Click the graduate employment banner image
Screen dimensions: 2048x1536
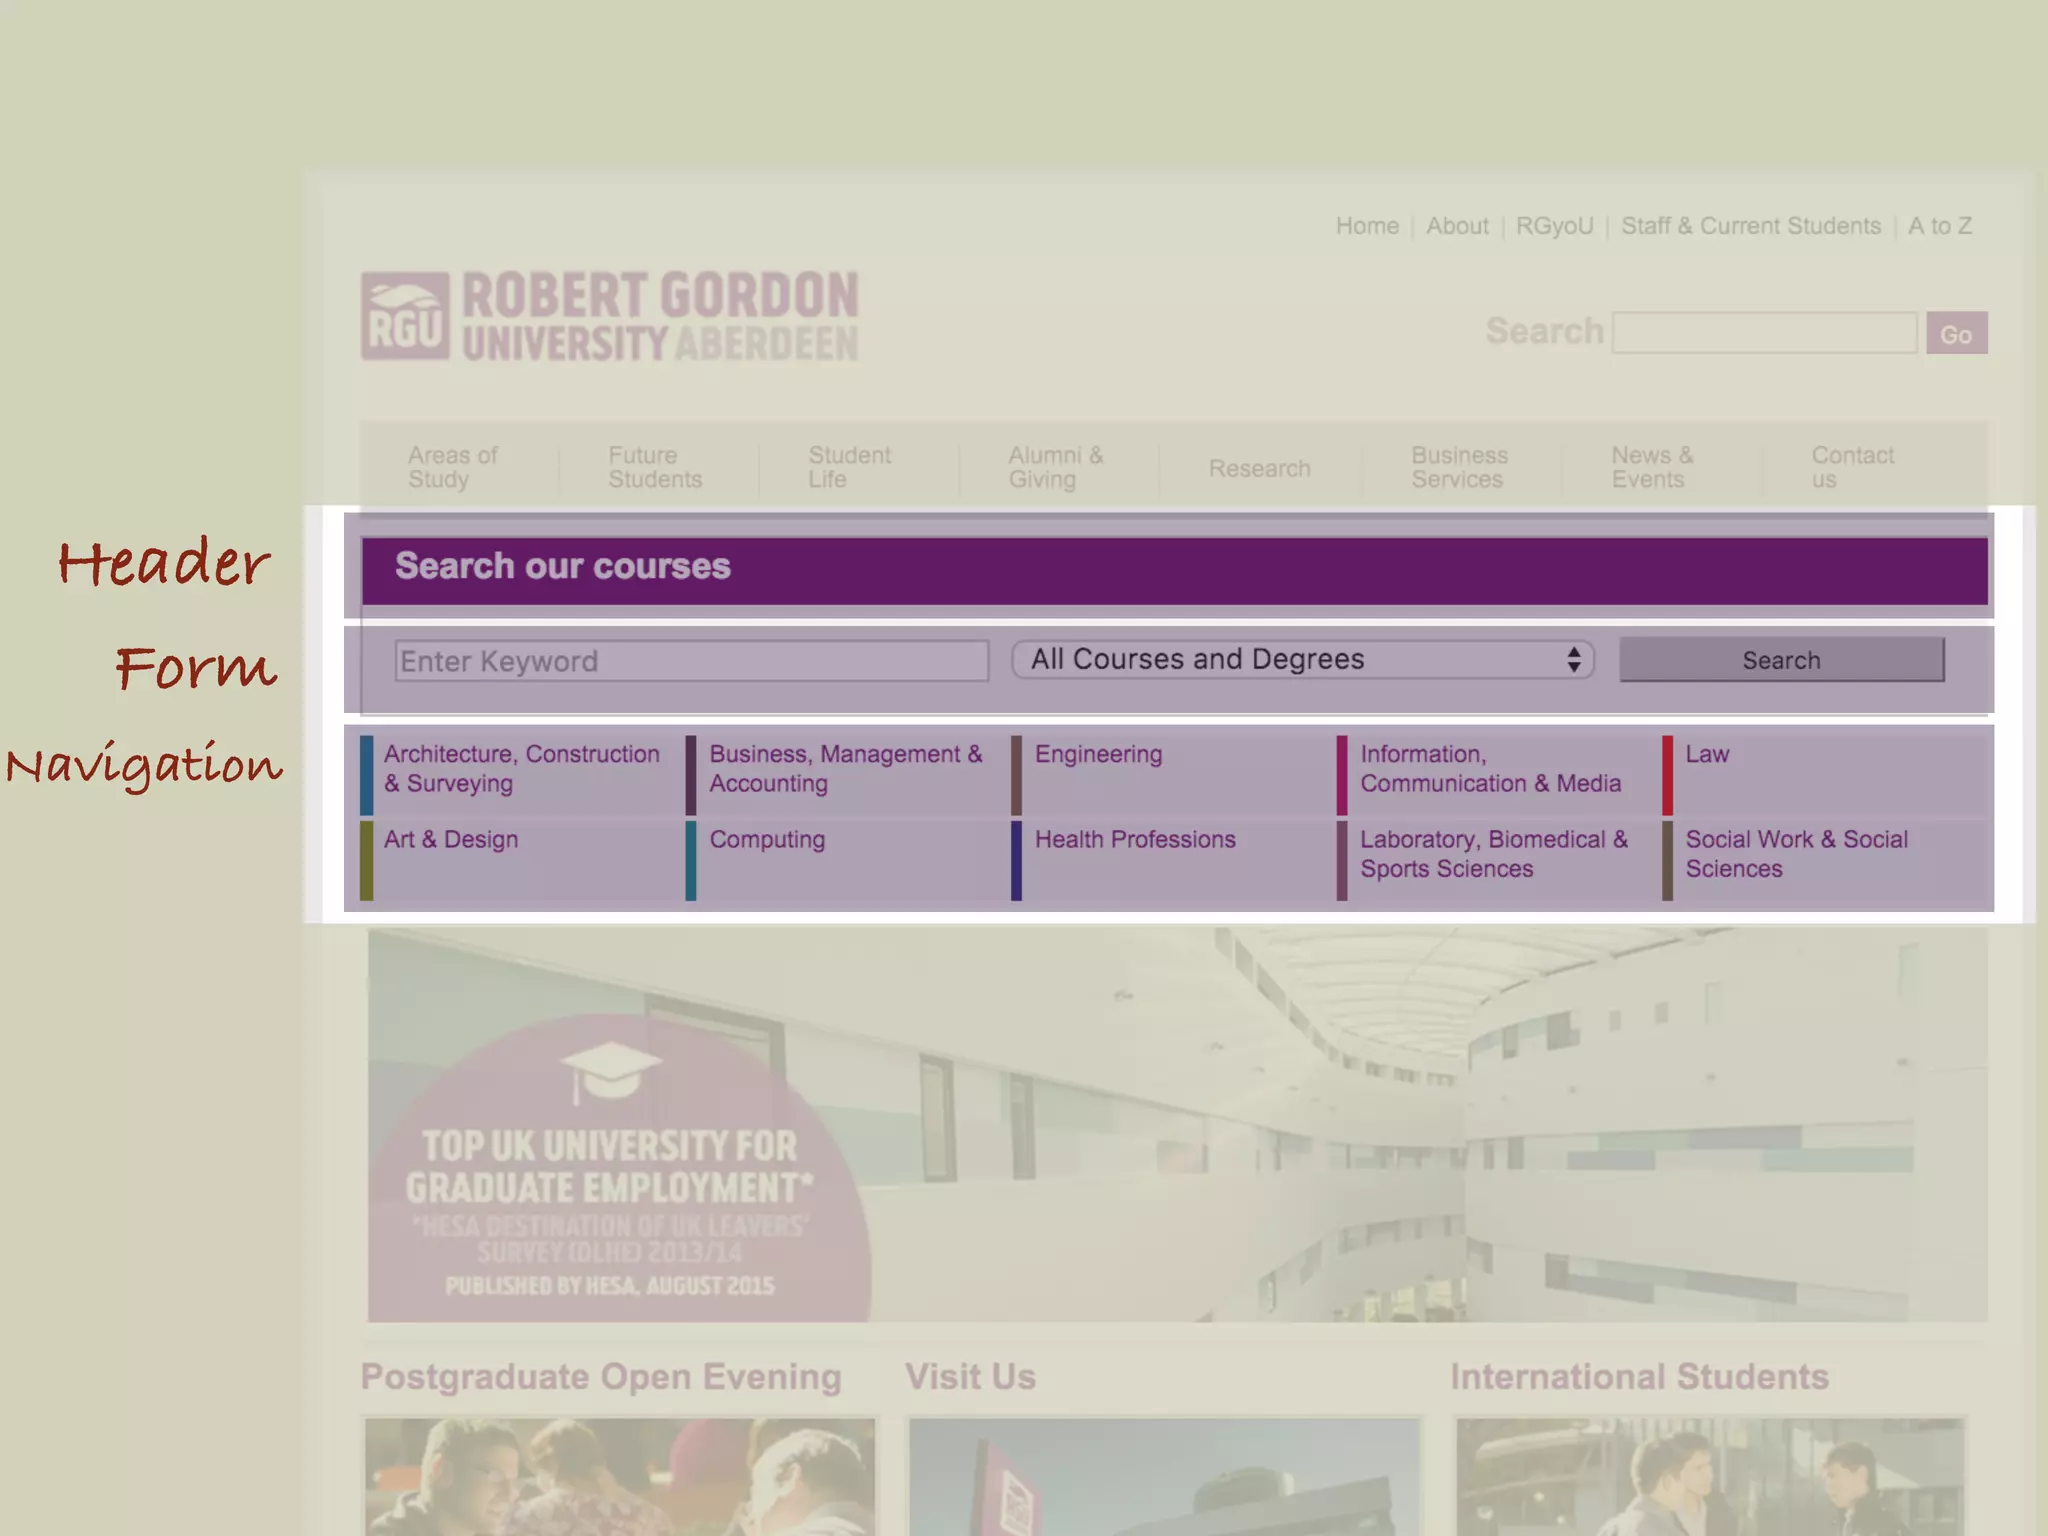click(1176, 1125)
